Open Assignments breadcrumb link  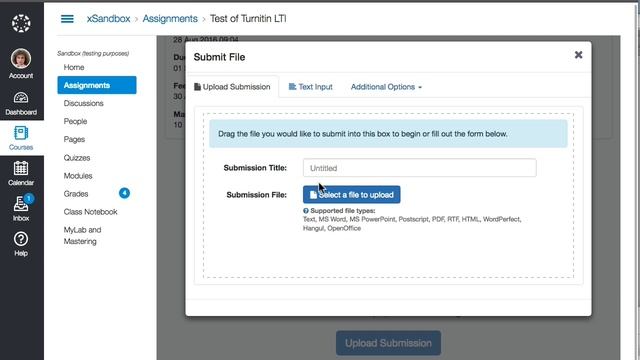tap(170, 19)
